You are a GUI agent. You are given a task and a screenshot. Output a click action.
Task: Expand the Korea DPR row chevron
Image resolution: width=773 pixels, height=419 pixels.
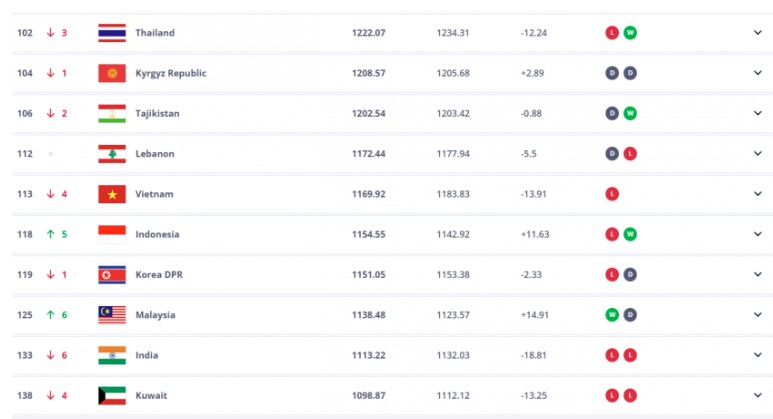pos(758,275)
